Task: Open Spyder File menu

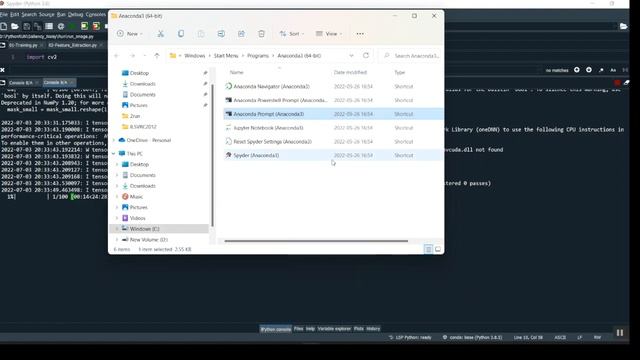Action: pos(4,14)
